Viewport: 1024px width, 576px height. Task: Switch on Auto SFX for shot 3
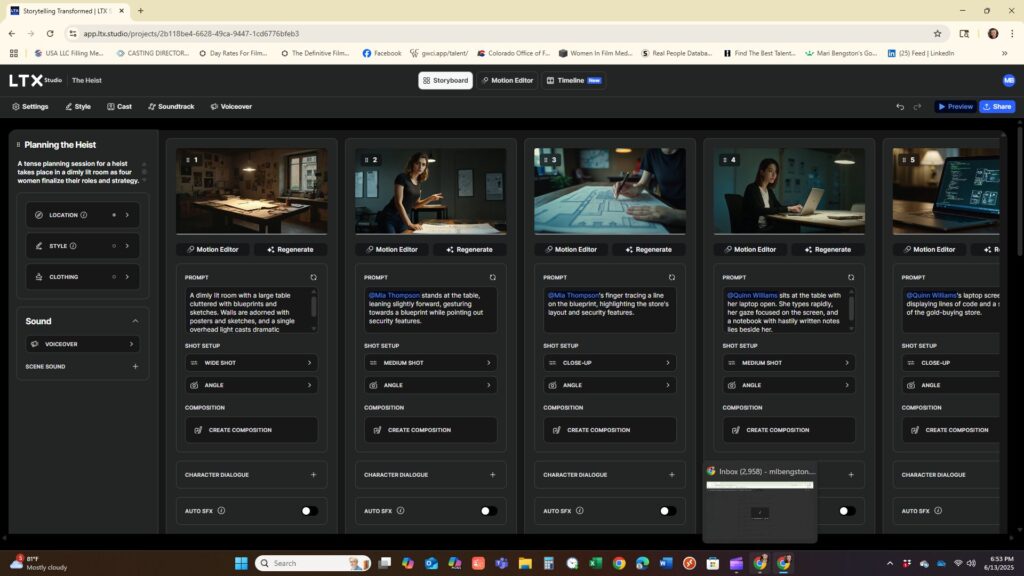coord(667,511)
